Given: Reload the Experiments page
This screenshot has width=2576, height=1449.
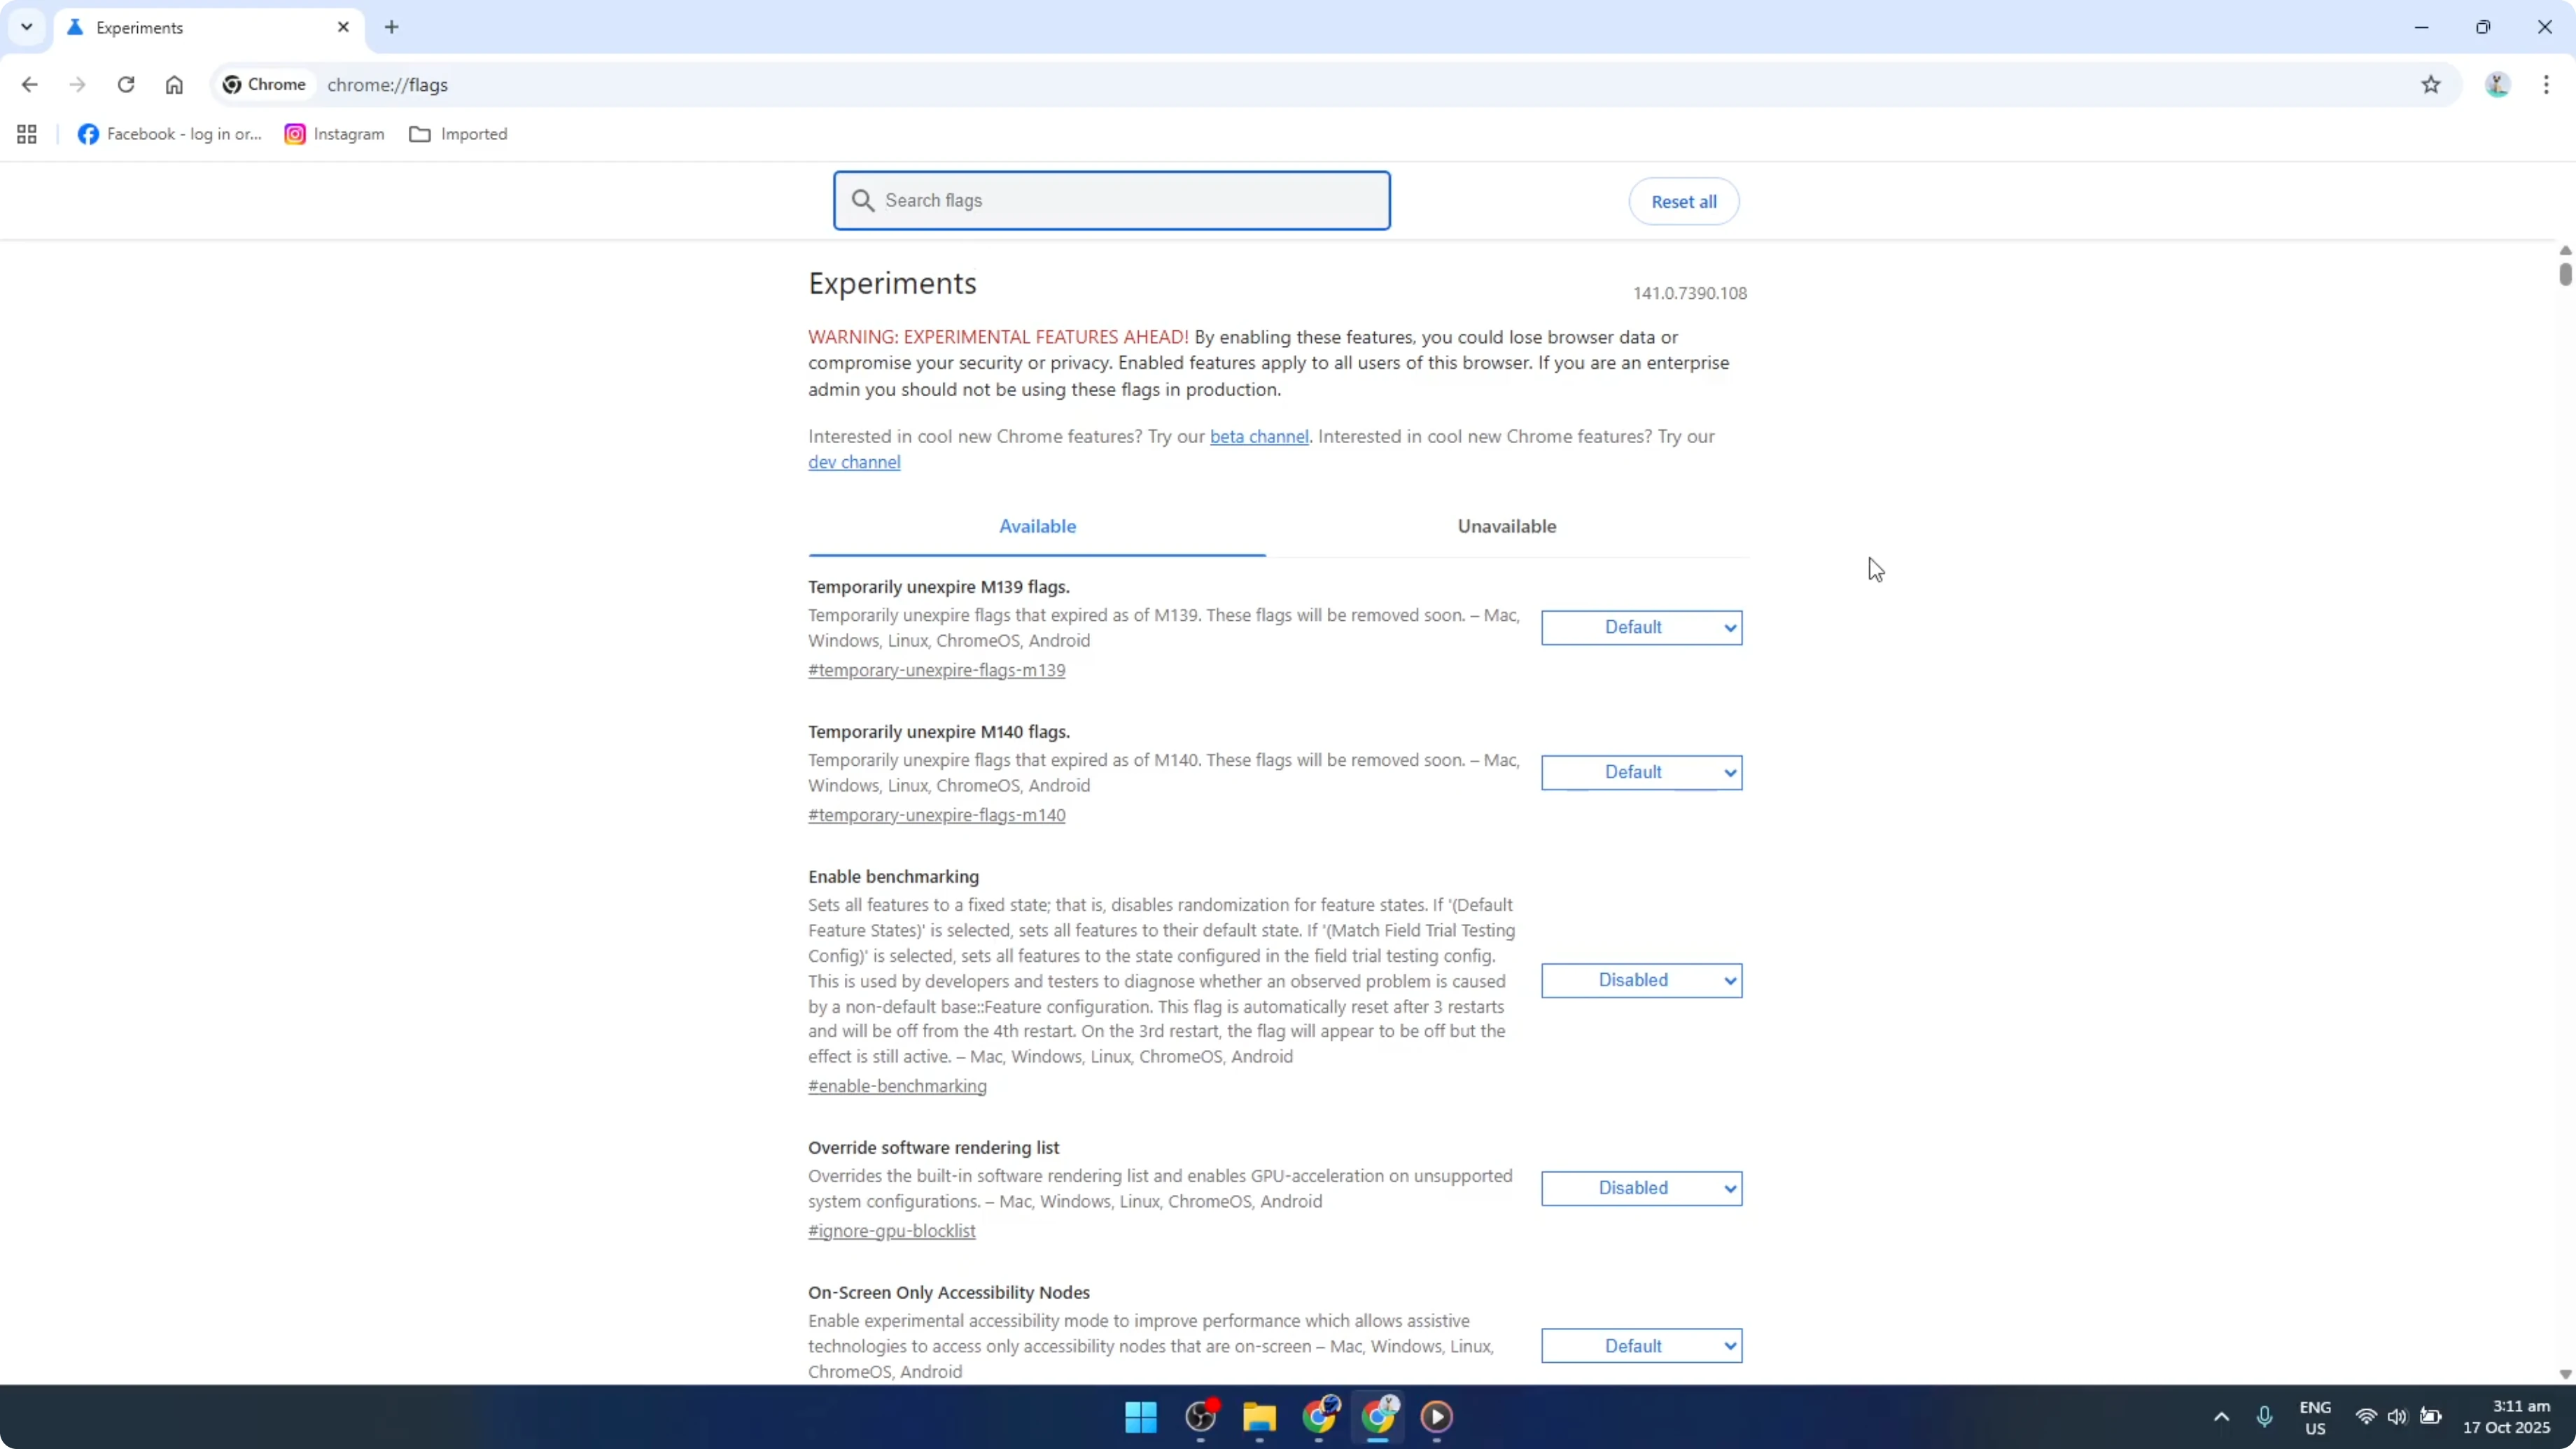Looking at the screenshot, I should tap(126, 84).
